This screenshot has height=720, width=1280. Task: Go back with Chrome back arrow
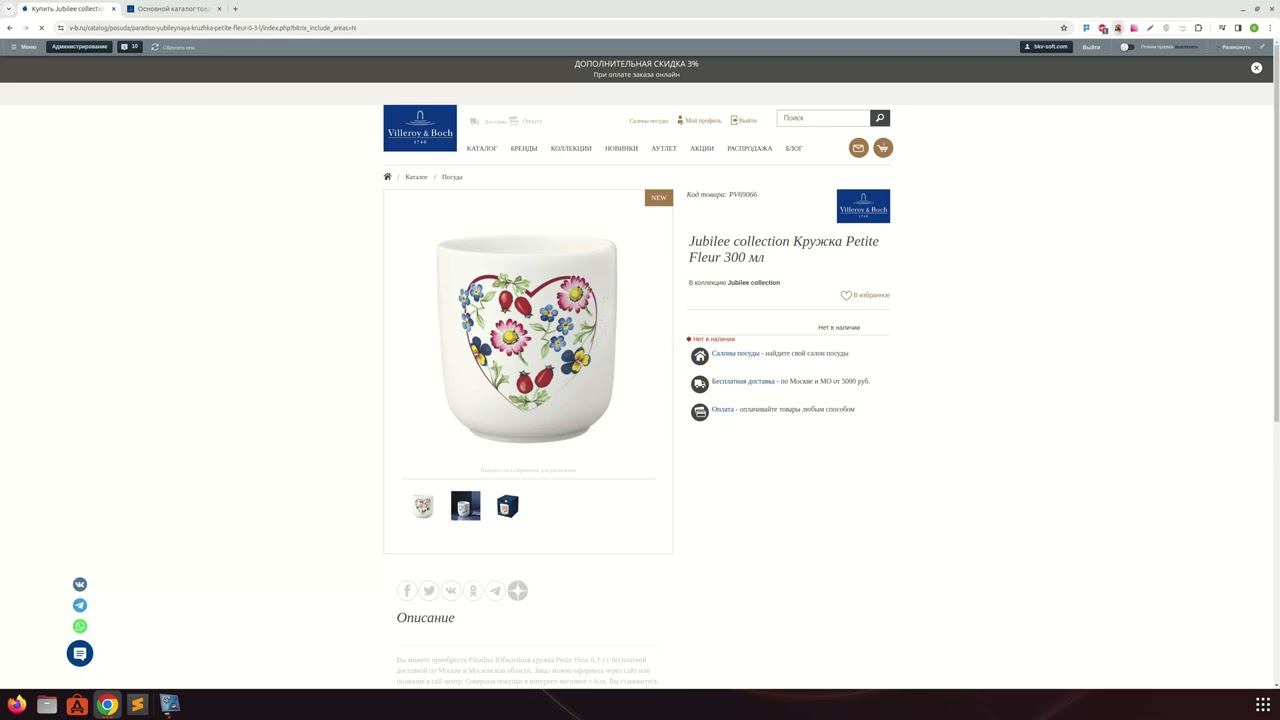pos(10,28)
